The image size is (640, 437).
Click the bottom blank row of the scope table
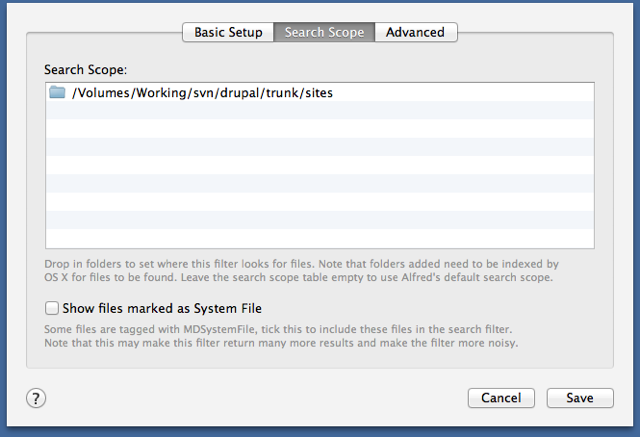click(320, 238)
